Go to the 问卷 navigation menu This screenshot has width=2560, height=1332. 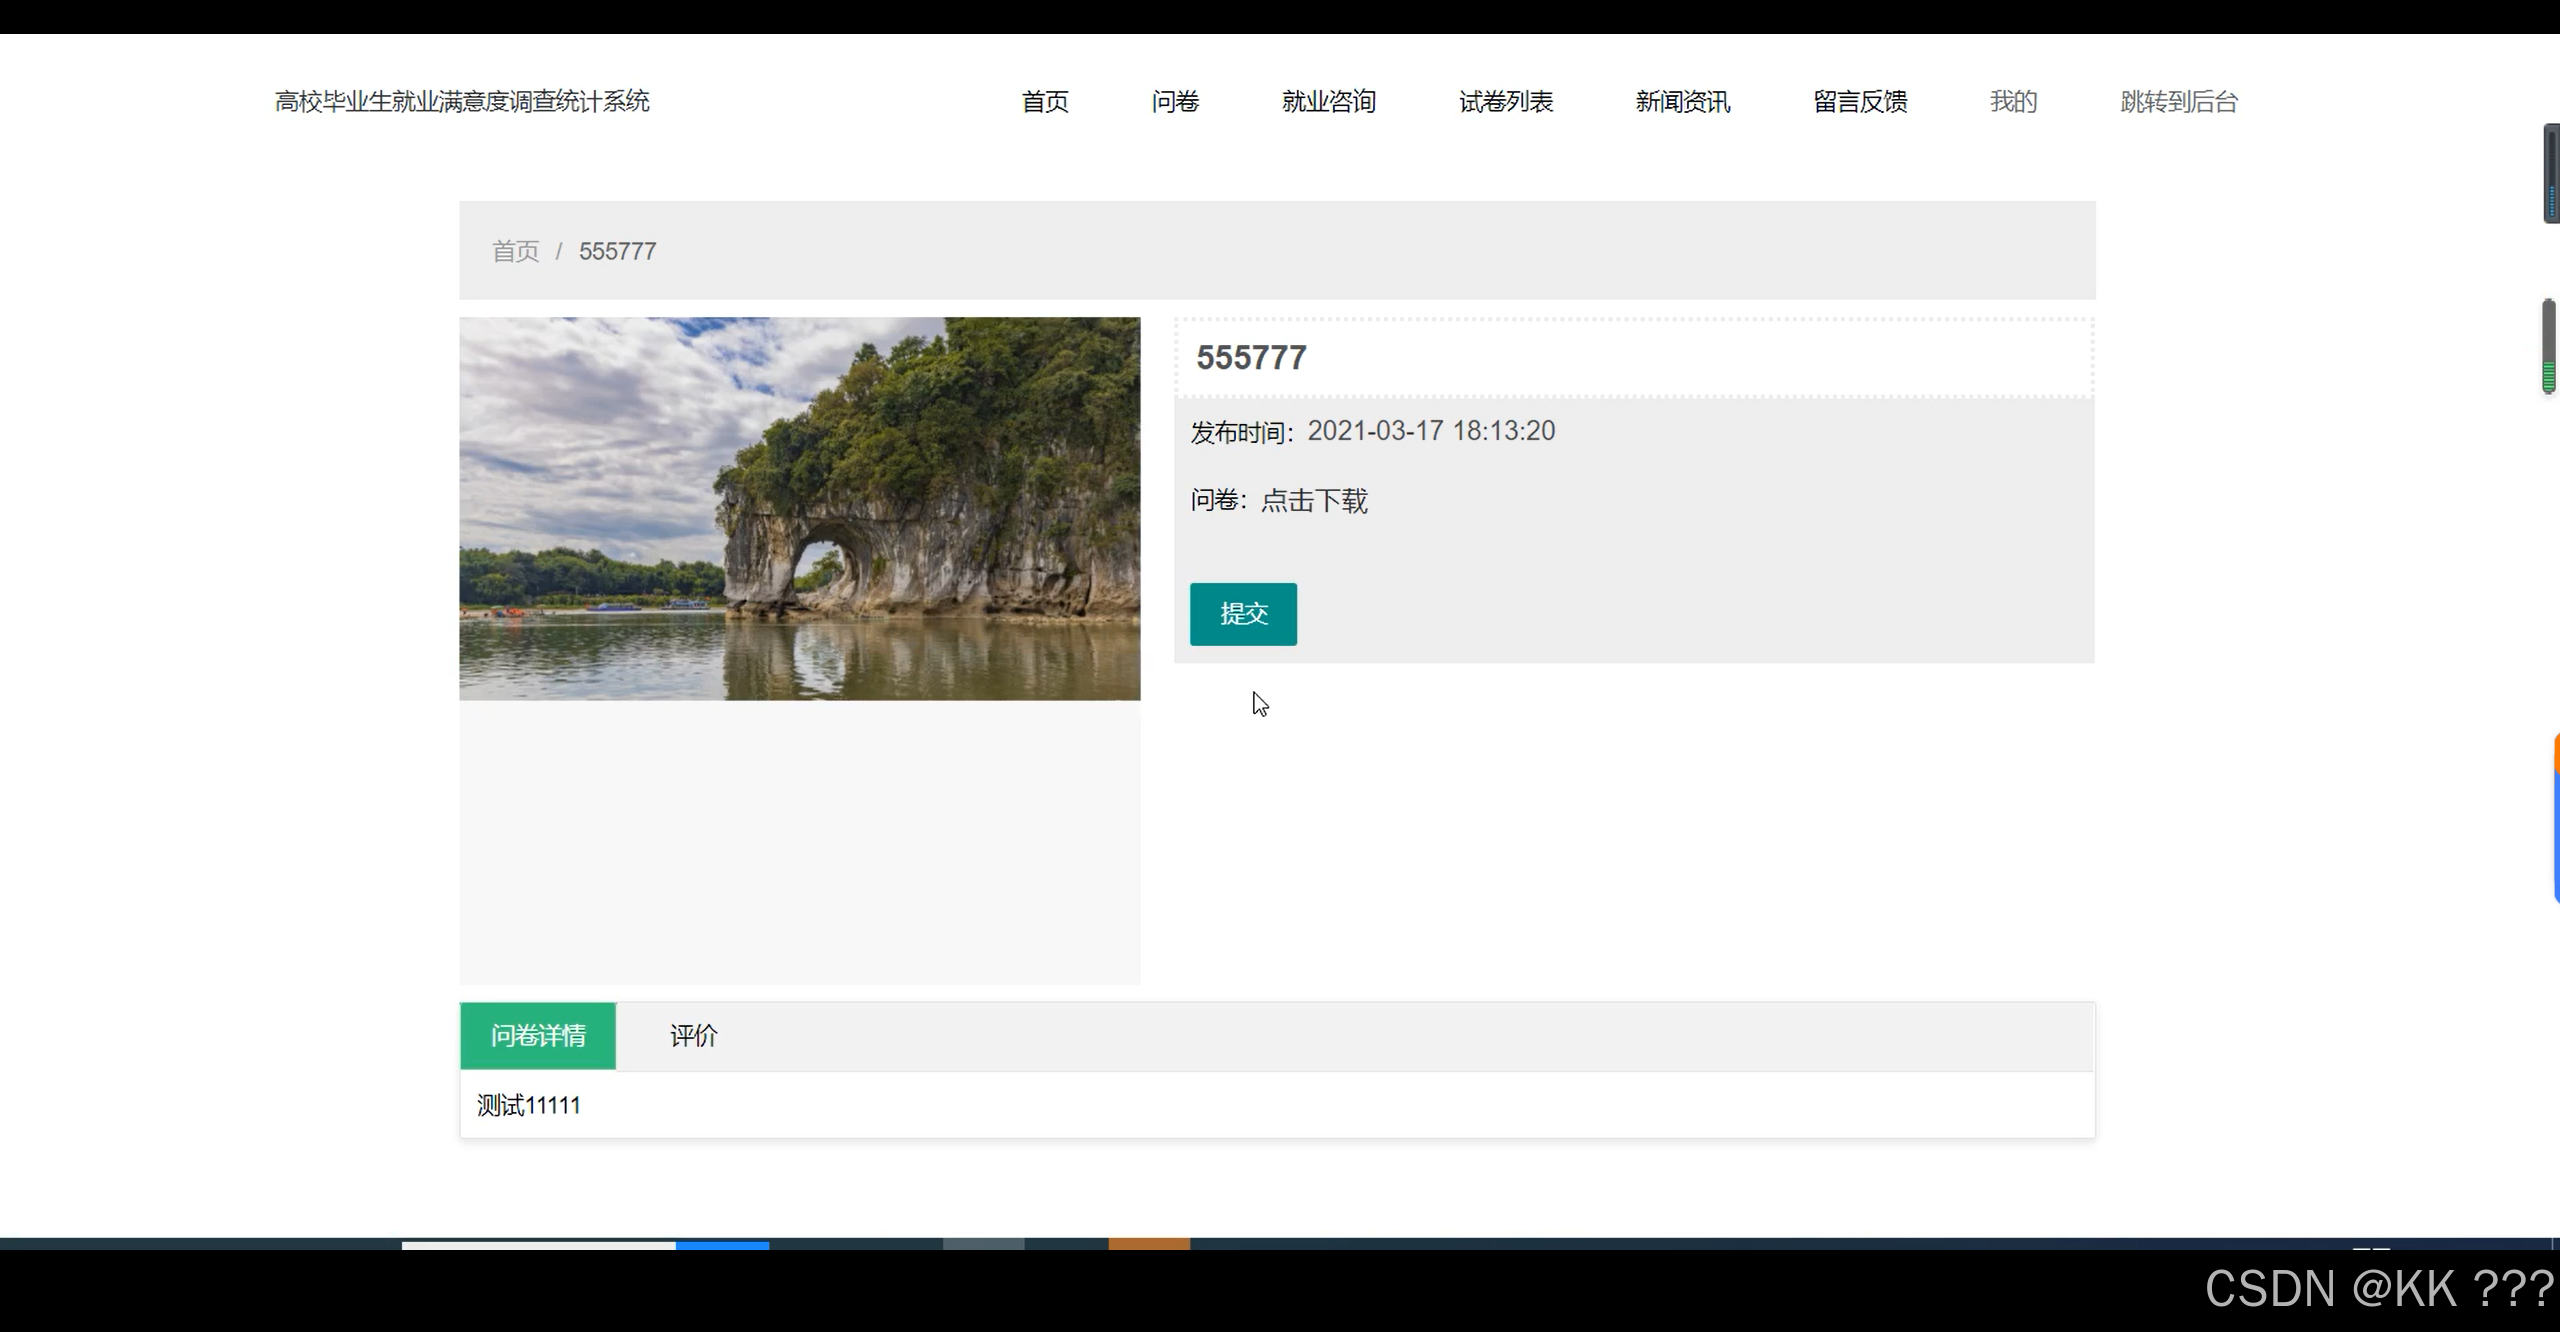point(1175,102)
